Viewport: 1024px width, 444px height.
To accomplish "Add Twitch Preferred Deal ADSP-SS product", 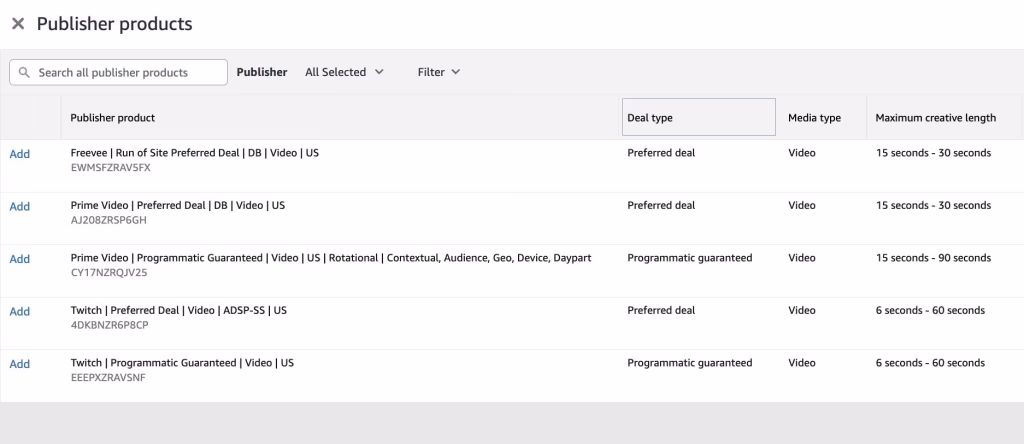I will click(x=20, y=311).
